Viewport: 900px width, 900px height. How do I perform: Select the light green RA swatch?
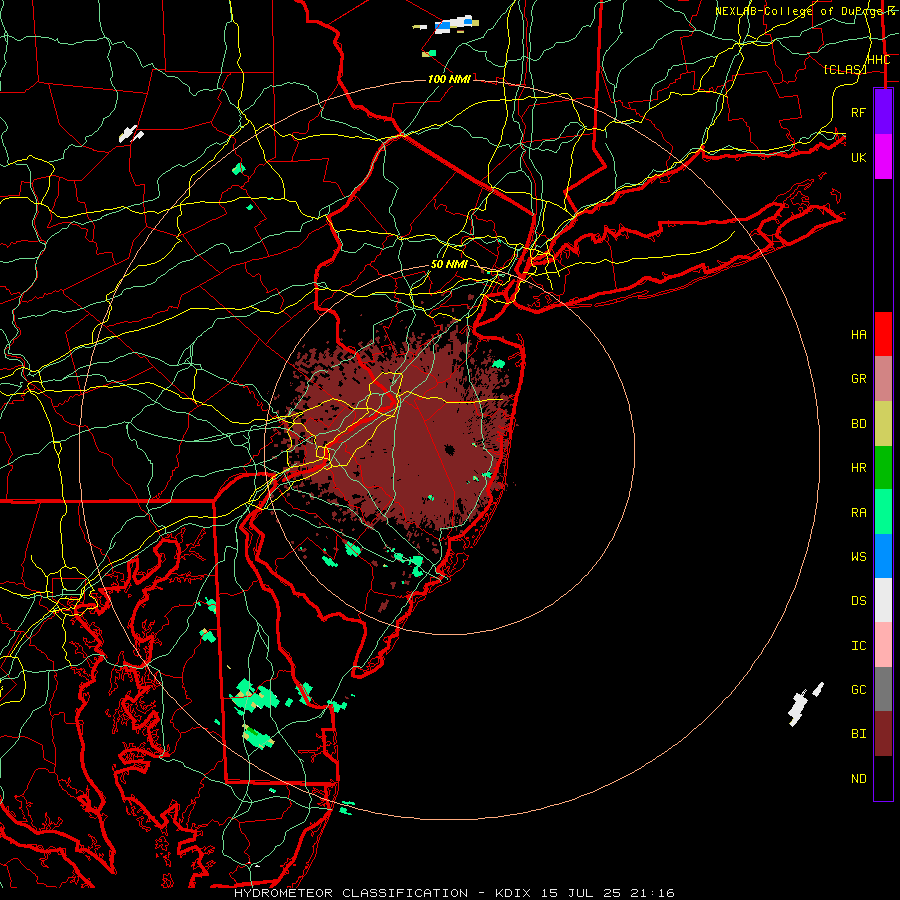883,512
